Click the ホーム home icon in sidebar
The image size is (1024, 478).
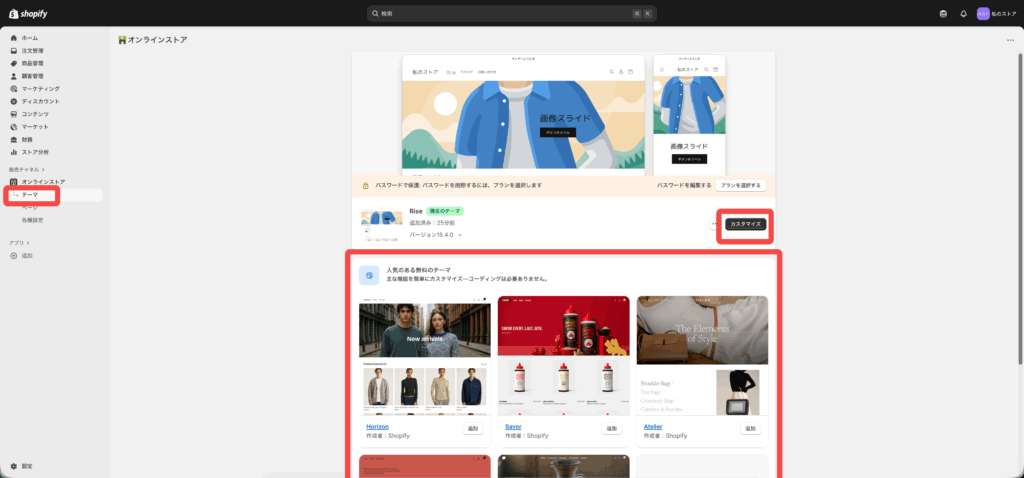pyautogui.click(x=13, y=38)
